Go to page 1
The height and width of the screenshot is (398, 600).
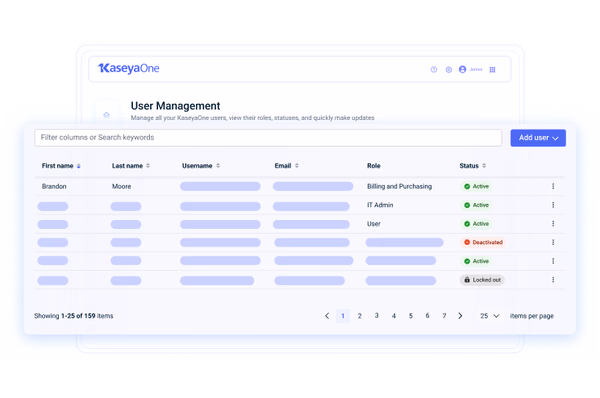[x=343, y=316]
